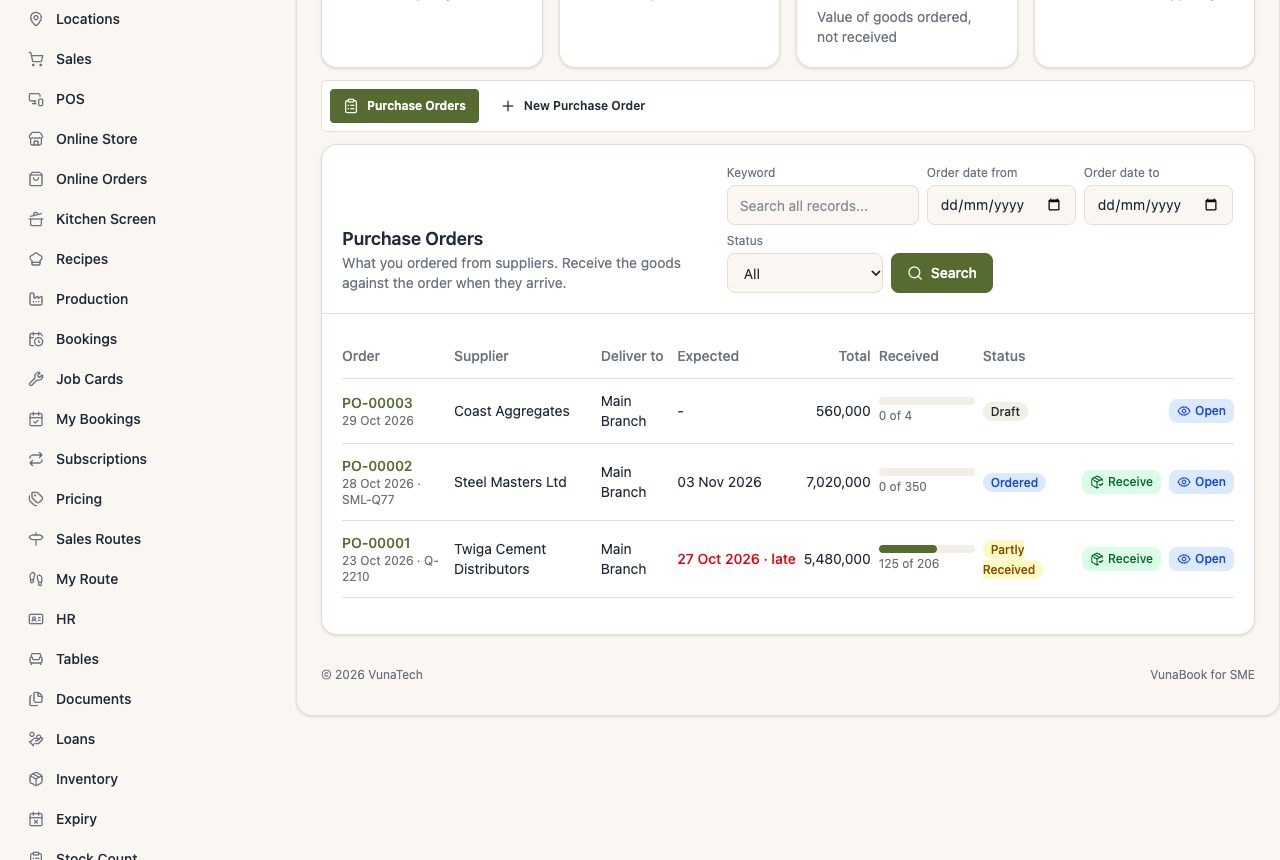Open order PO-00003 with the Open button
Screen dimensions: 1280x860
coord(1201,411)
